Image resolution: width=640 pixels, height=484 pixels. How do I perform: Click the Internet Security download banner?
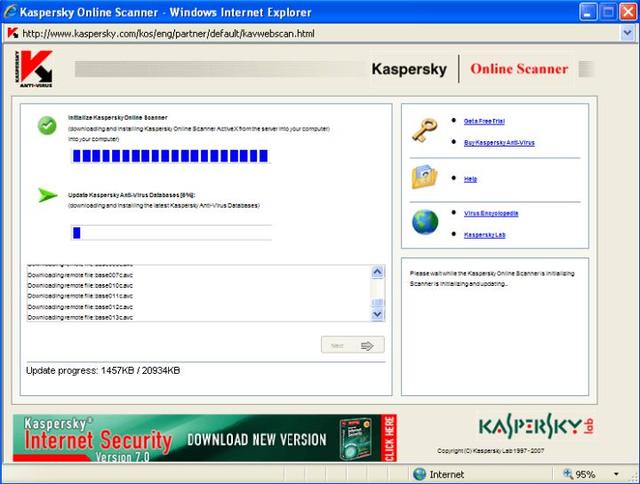tap(205, 438)
